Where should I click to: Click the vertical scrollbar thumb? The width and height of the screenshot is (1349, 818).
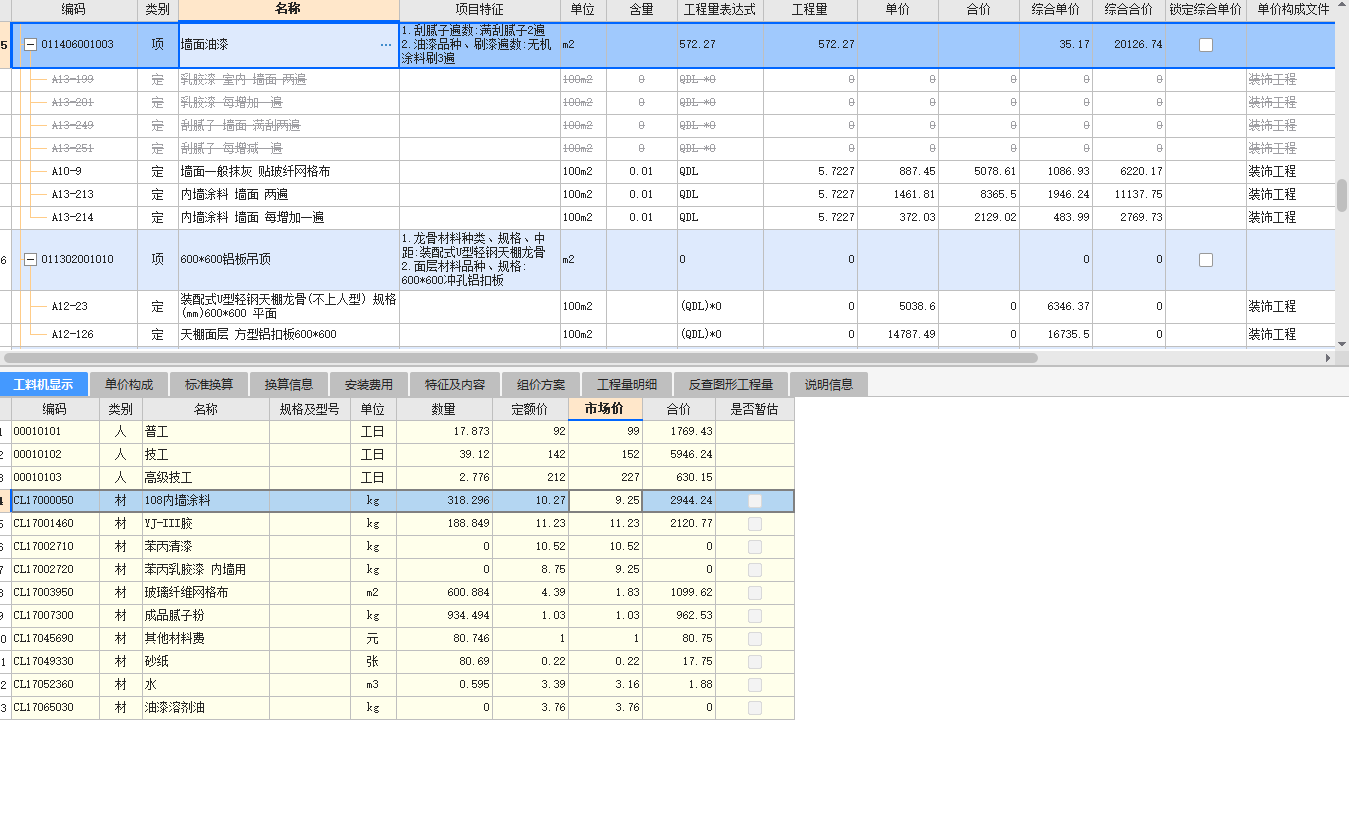(x=1342, y=195)
